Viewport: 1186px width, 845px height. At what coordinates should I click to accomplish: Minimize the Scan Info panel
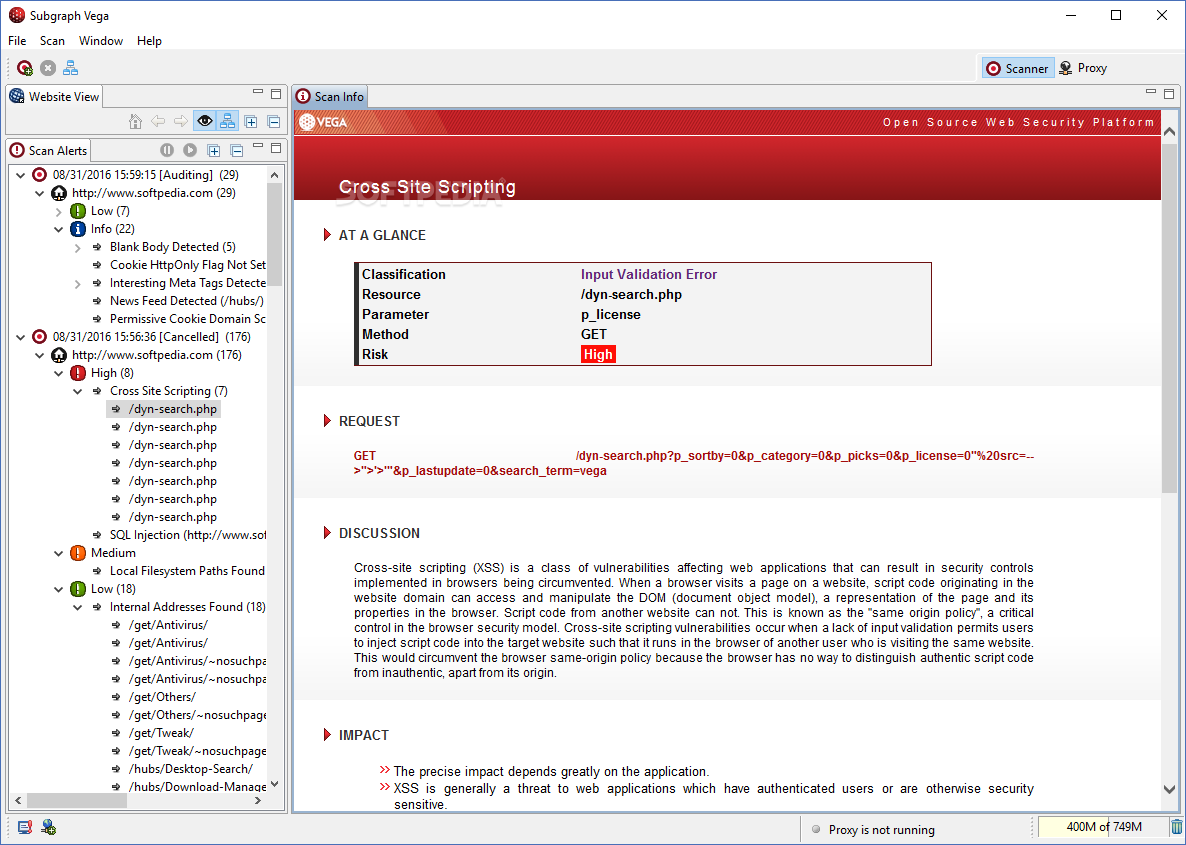tap(1150, 92)
